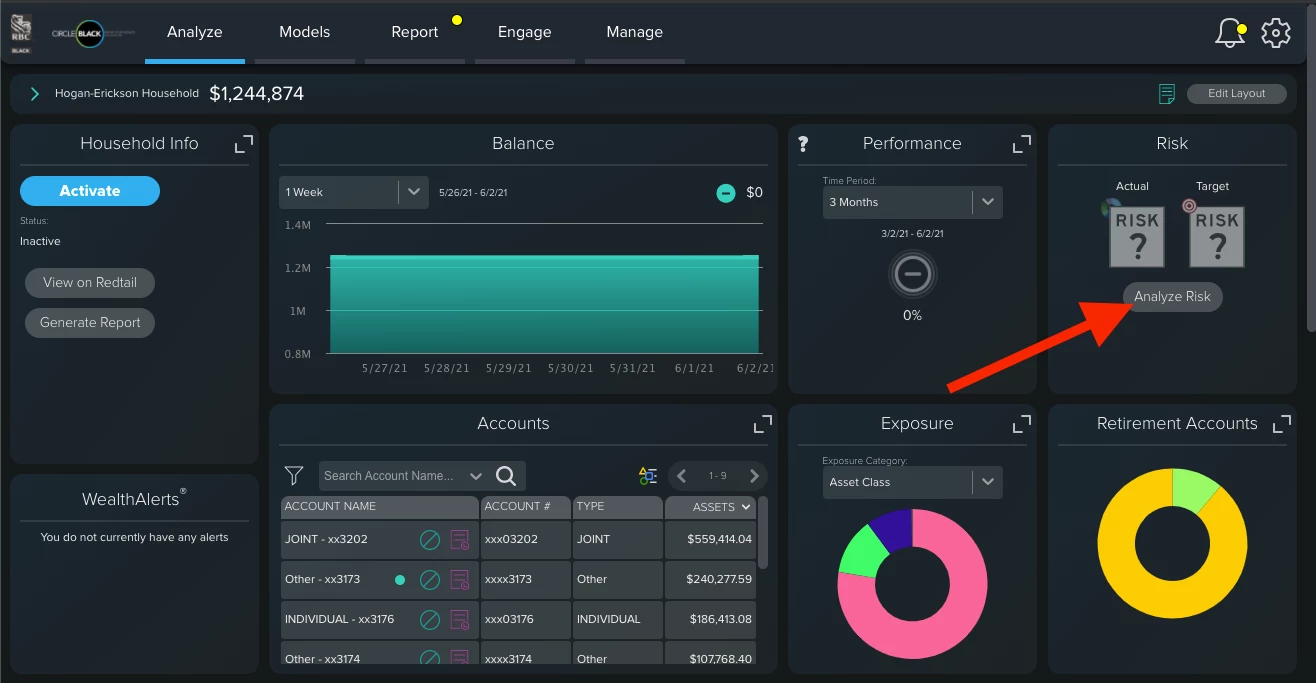The height and width of the screenshot is (683, 1316).
Task: Open the notifications bell
Action: click(1230, 32)
